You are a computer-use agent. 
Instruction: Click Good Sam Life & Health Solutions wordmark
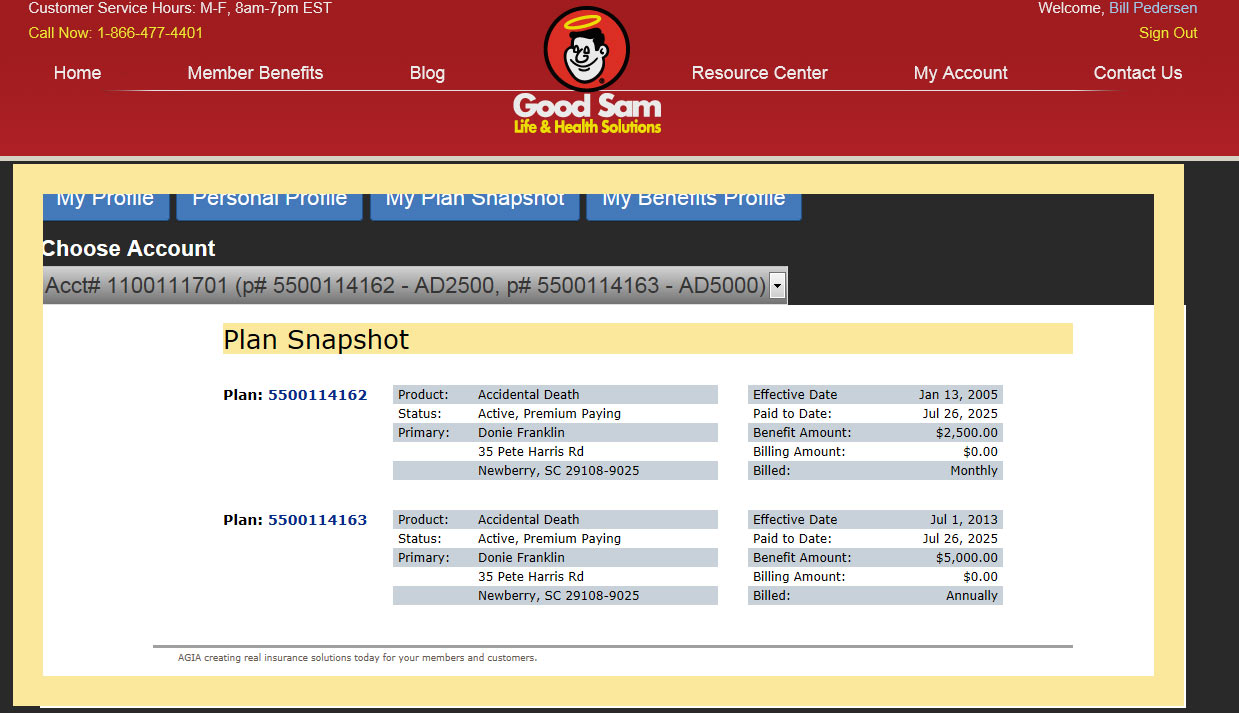587,114
